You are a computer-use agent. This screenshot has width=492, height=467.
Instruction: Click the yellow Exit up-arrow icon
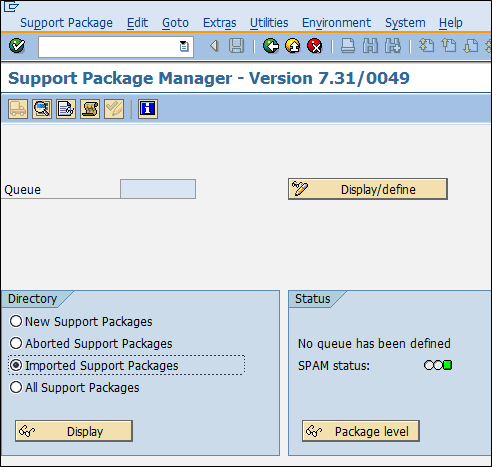point(293,46)
